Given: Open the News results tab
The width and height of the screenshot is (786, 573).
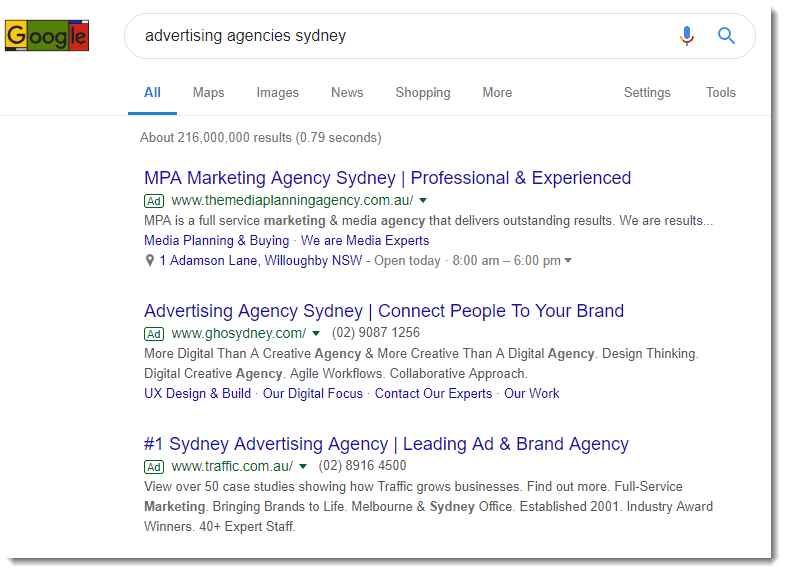Looking at the screenshot, I should tap(347, 93).
